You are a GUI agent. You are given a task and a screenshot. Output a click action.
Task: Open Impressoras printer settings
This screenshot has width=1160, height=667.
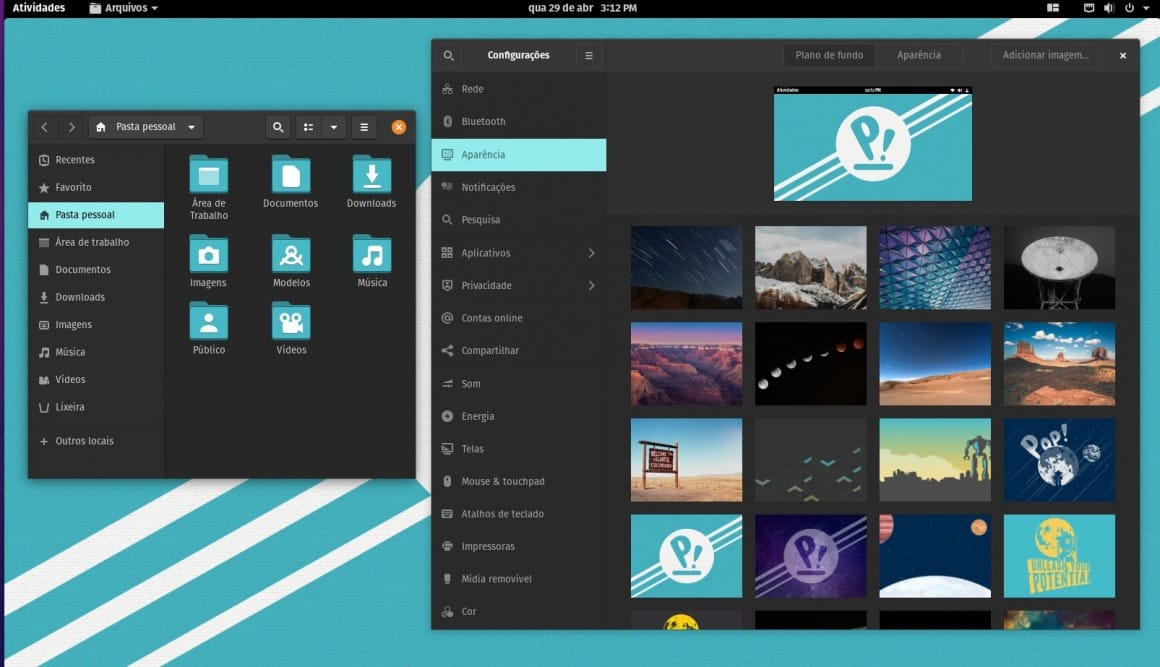click(490, 546)
